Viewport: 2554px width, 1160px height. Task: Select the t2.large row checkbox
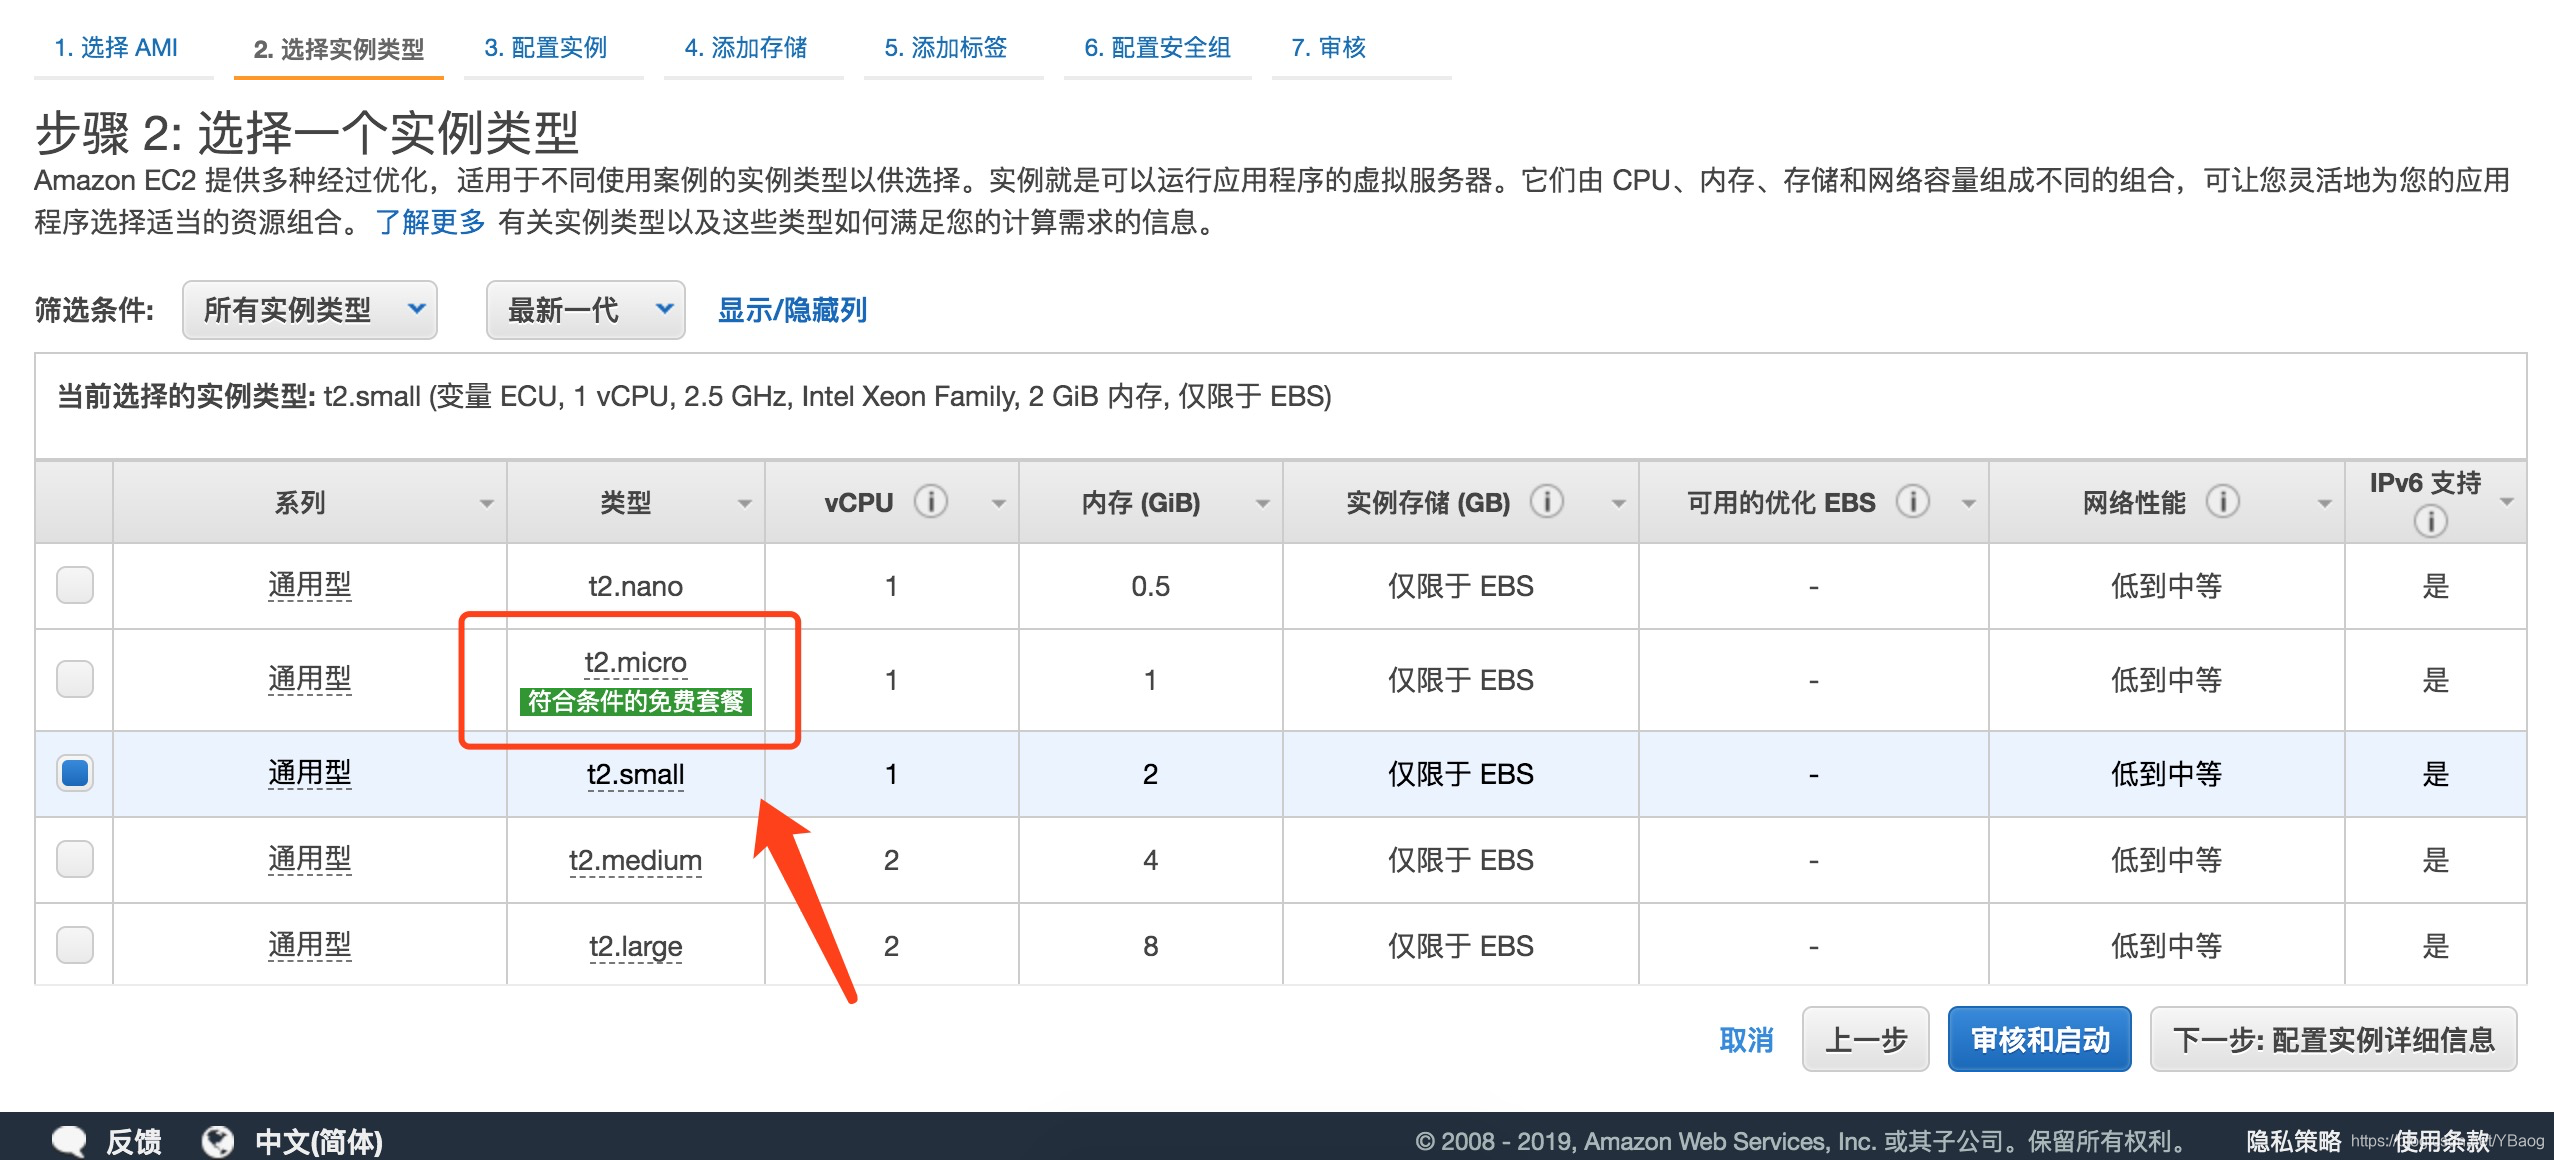pos(75,945)
